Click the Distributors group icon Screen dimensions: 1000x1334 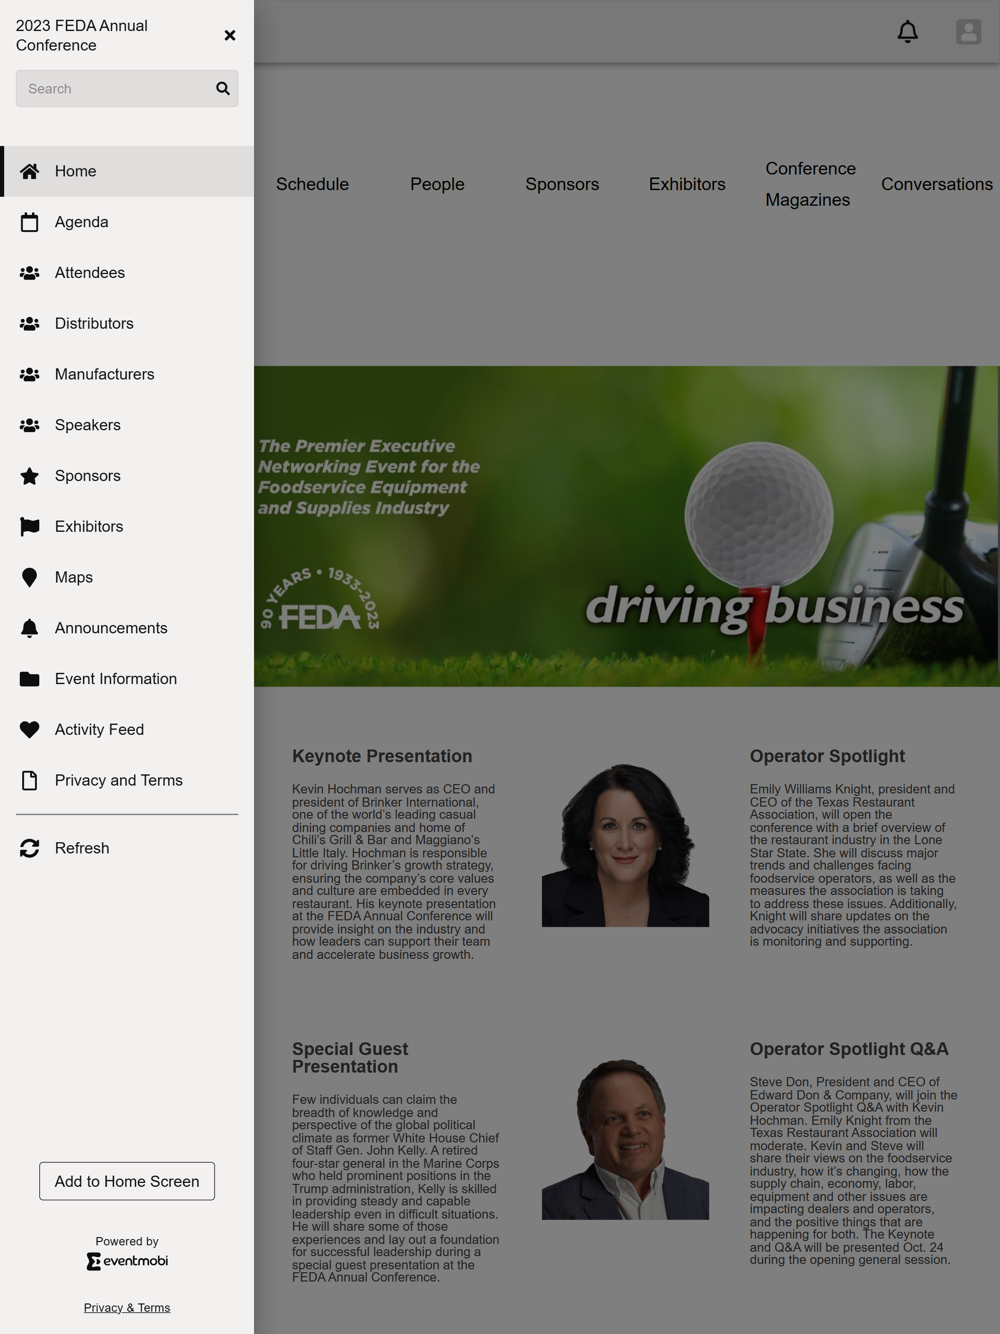pos(30,324)
